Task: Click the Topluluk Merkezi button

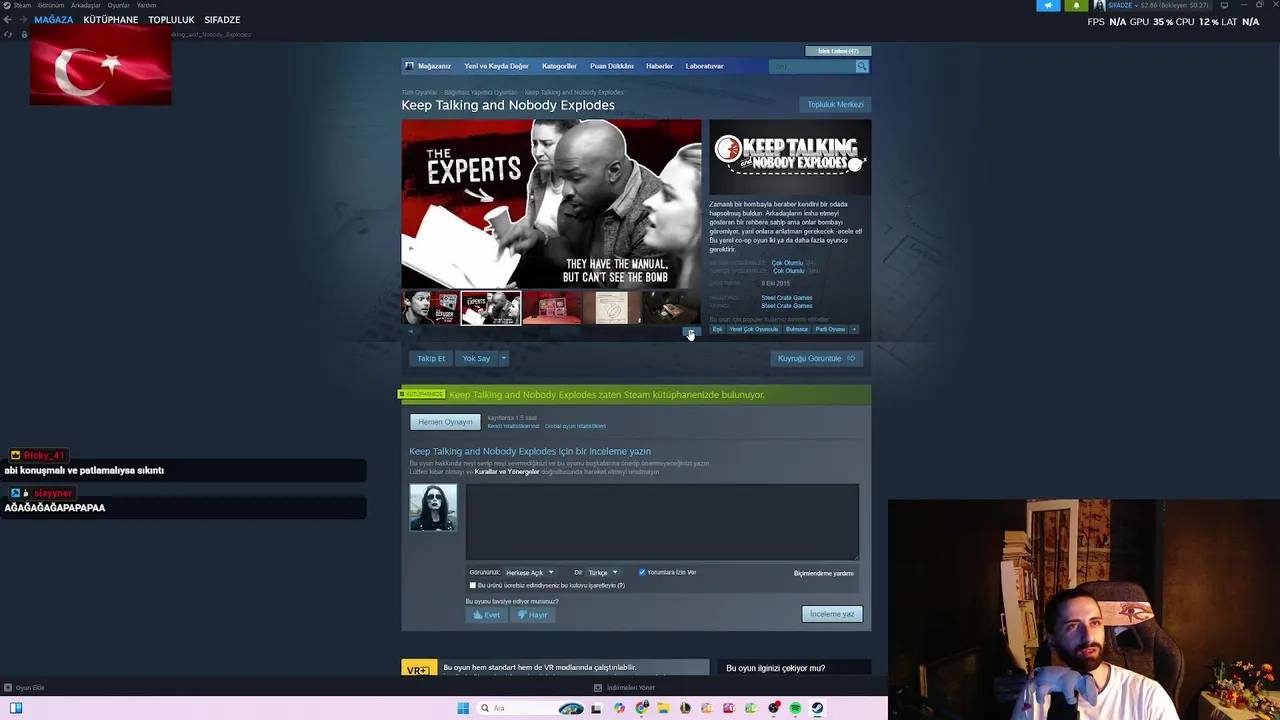Action: pos(835,104)
